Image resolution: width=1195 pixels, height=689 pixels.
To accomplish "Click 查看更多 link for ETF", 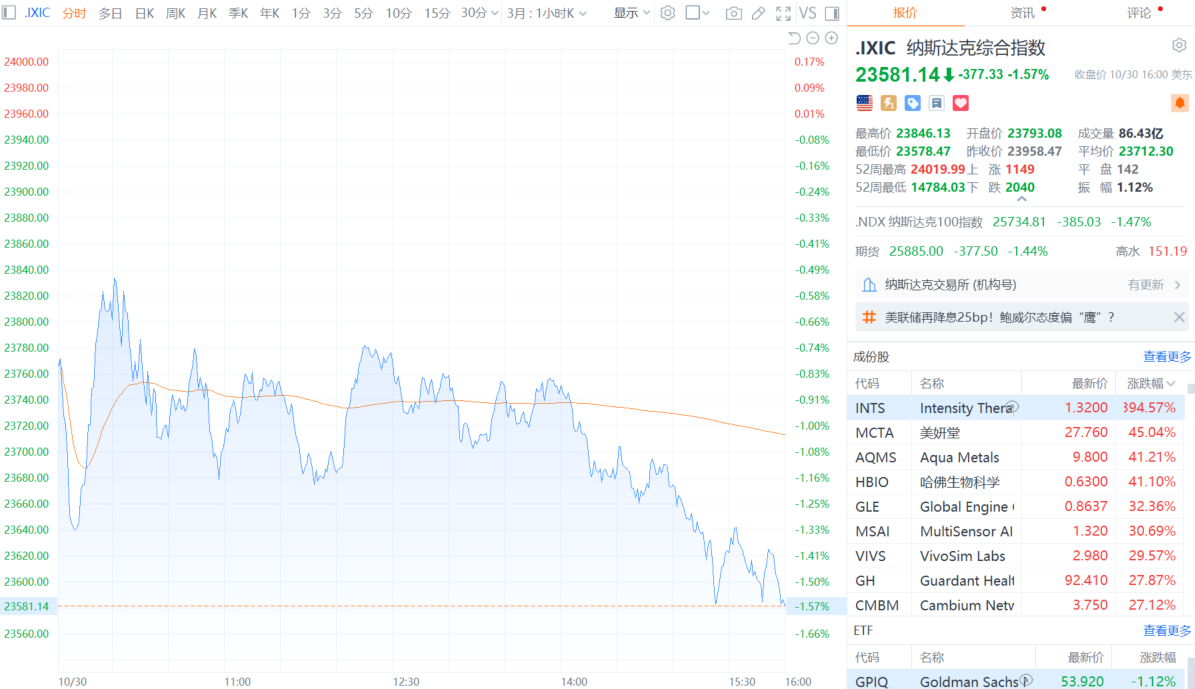I will pyautogui.click(x=1166, y=630).
